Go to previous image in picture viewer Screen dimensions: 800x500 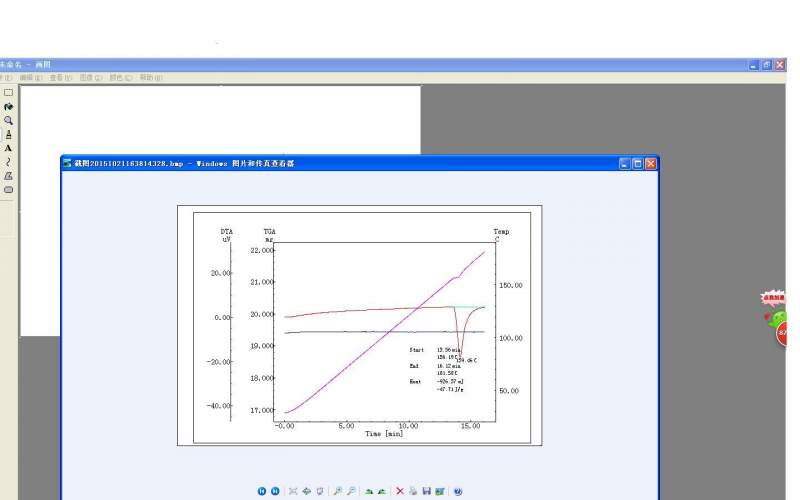(x=262, y=491)
